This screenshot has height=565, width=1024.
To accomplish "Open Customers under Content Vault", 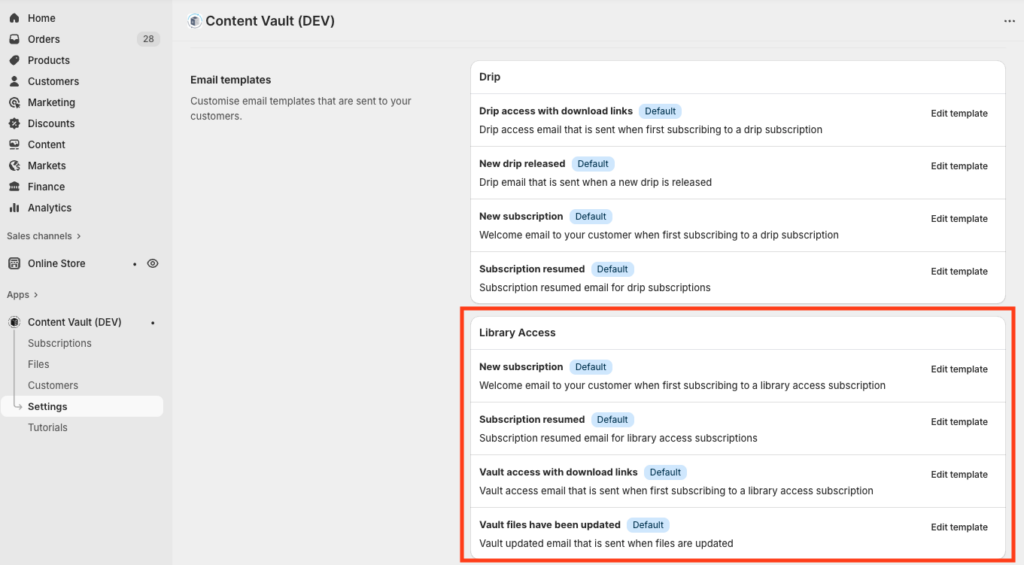I will [53, 385].
